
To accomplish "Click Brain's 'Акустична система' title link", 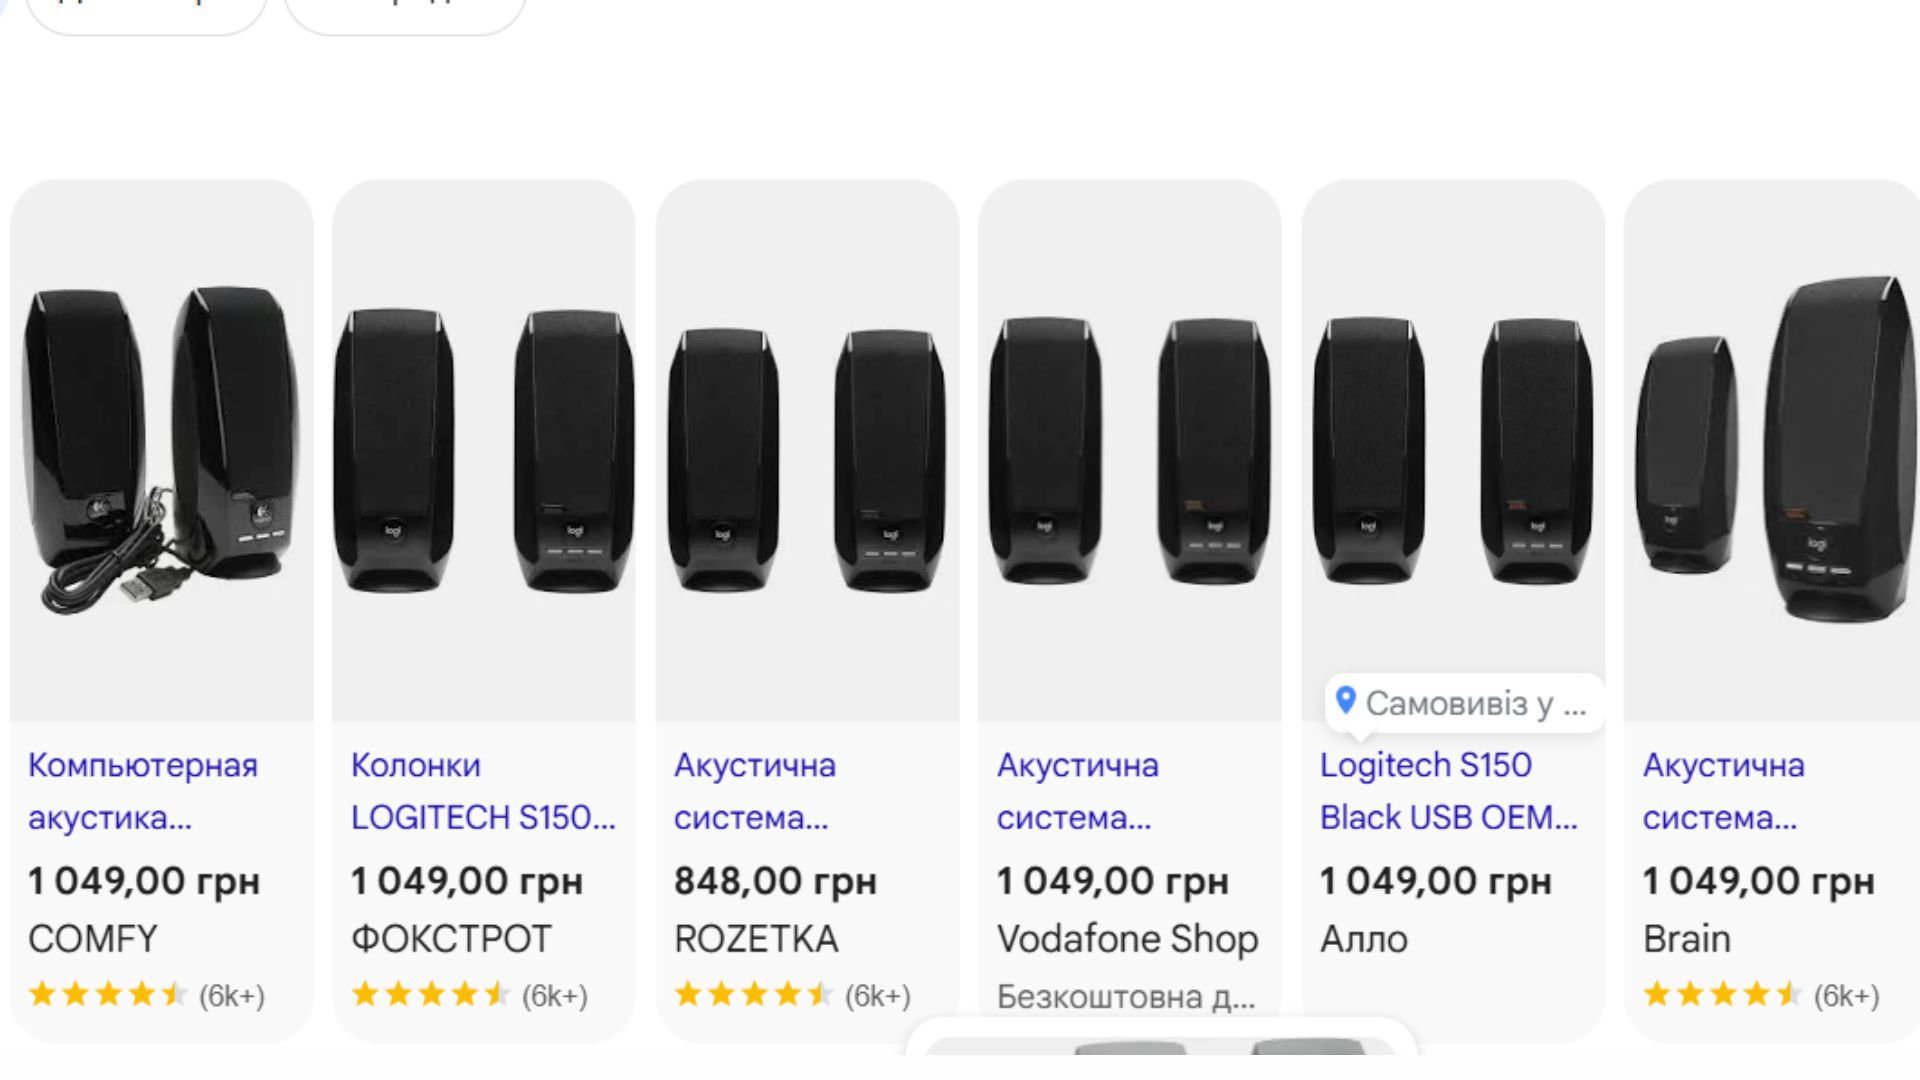I will coord(1724,791).
